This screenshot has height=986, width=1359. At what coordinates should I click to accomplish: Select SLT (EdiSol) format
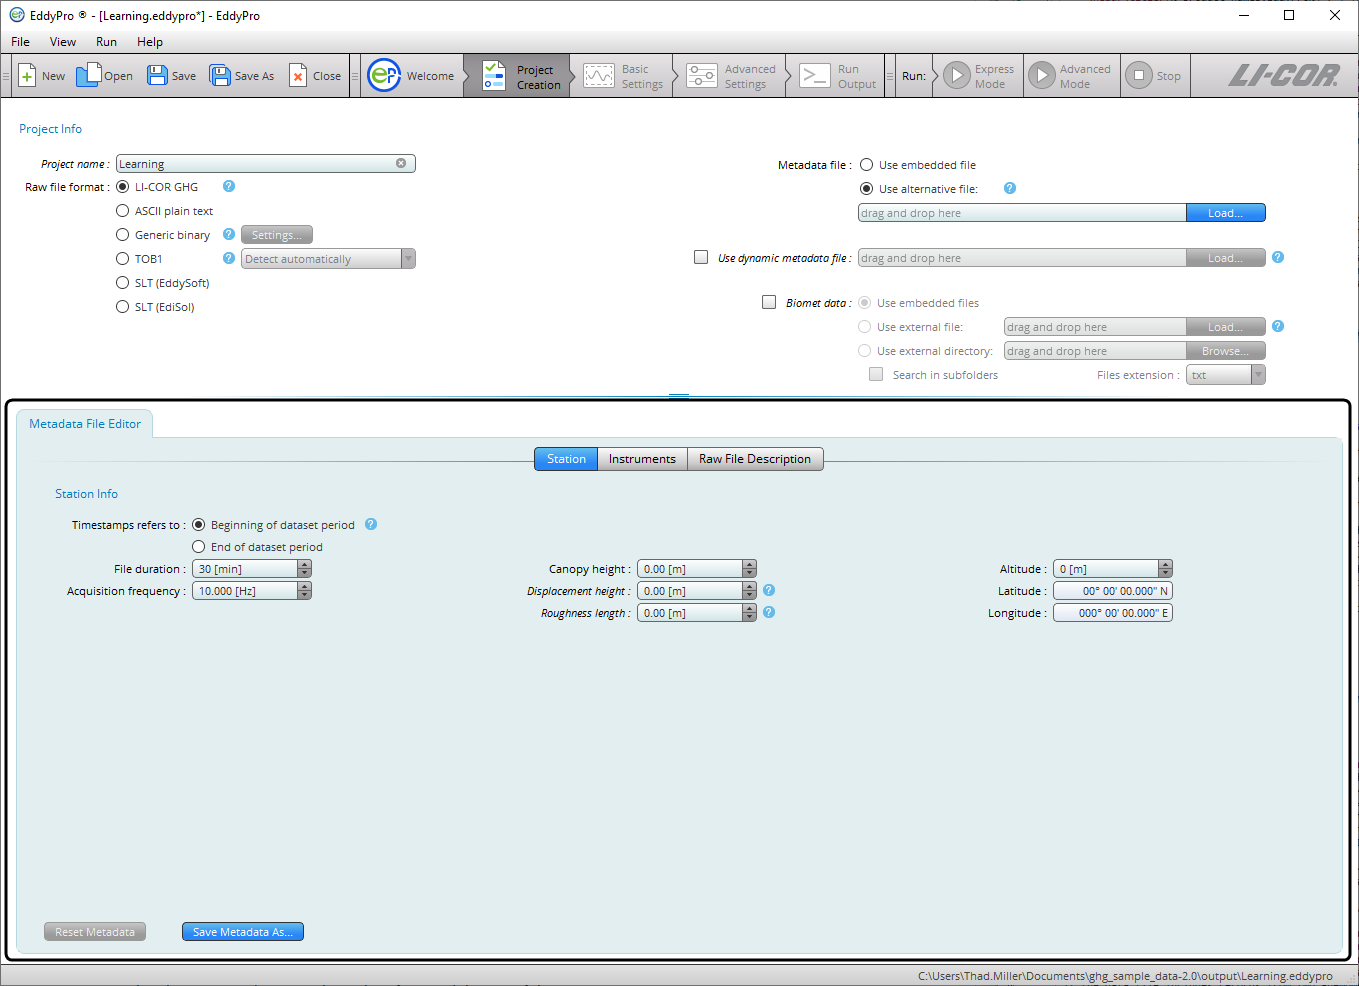pyautogui.click(x=123, y=307)
